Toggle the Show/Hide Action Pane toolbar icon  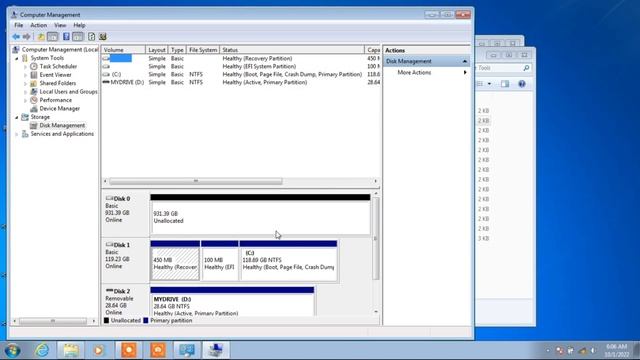(78, 37)
